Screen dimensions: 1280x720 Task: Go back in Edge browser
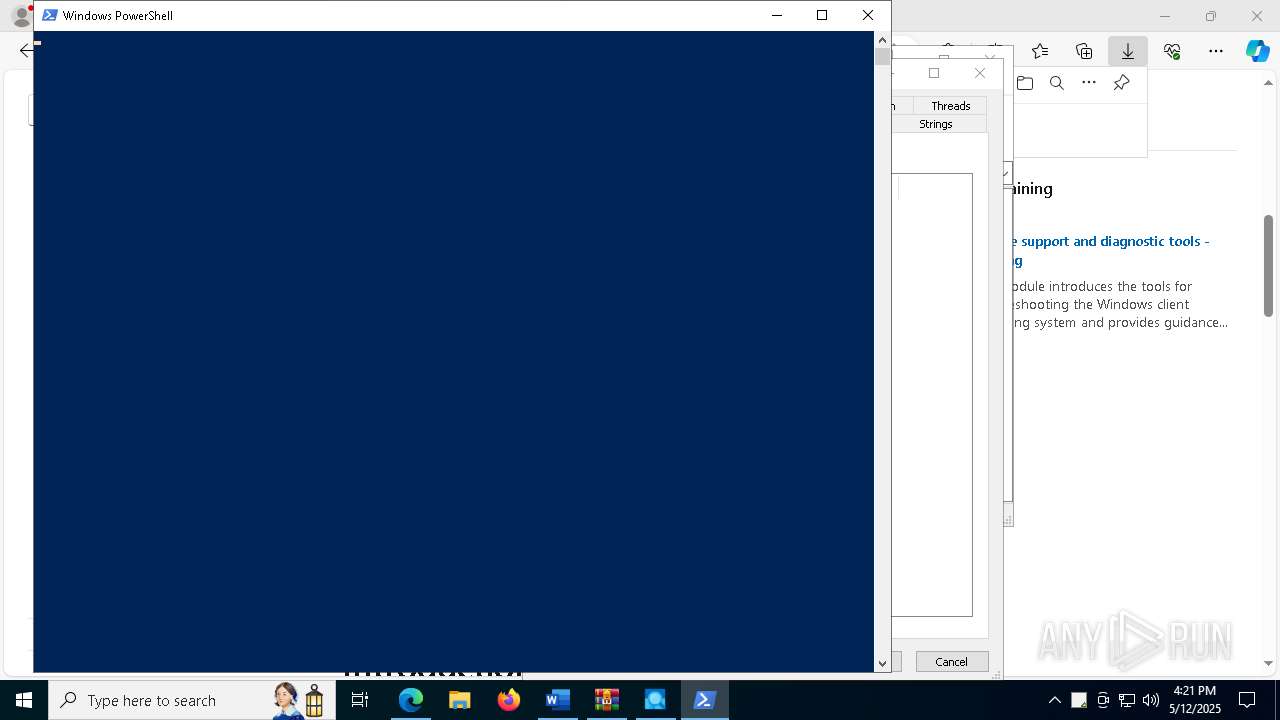coord(26,51)
